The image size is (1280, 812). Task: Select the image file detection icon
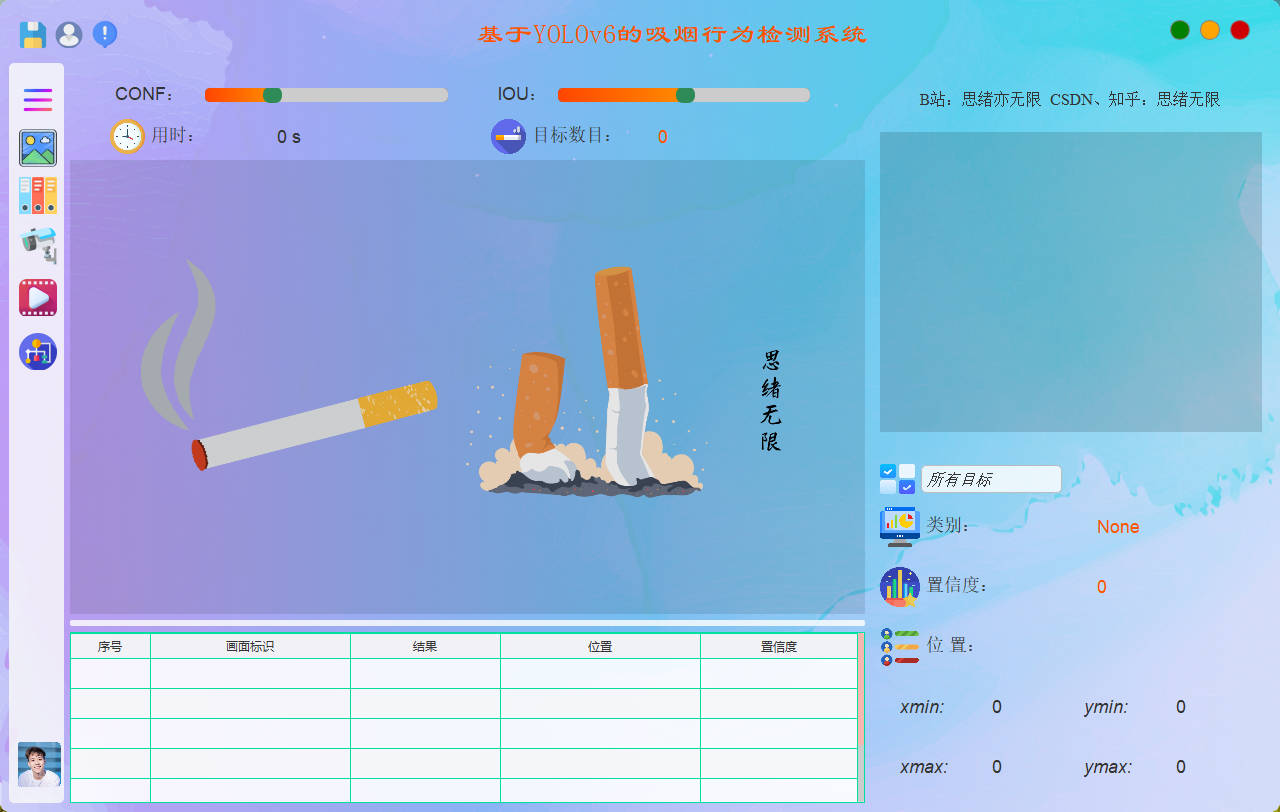point(38,148)
